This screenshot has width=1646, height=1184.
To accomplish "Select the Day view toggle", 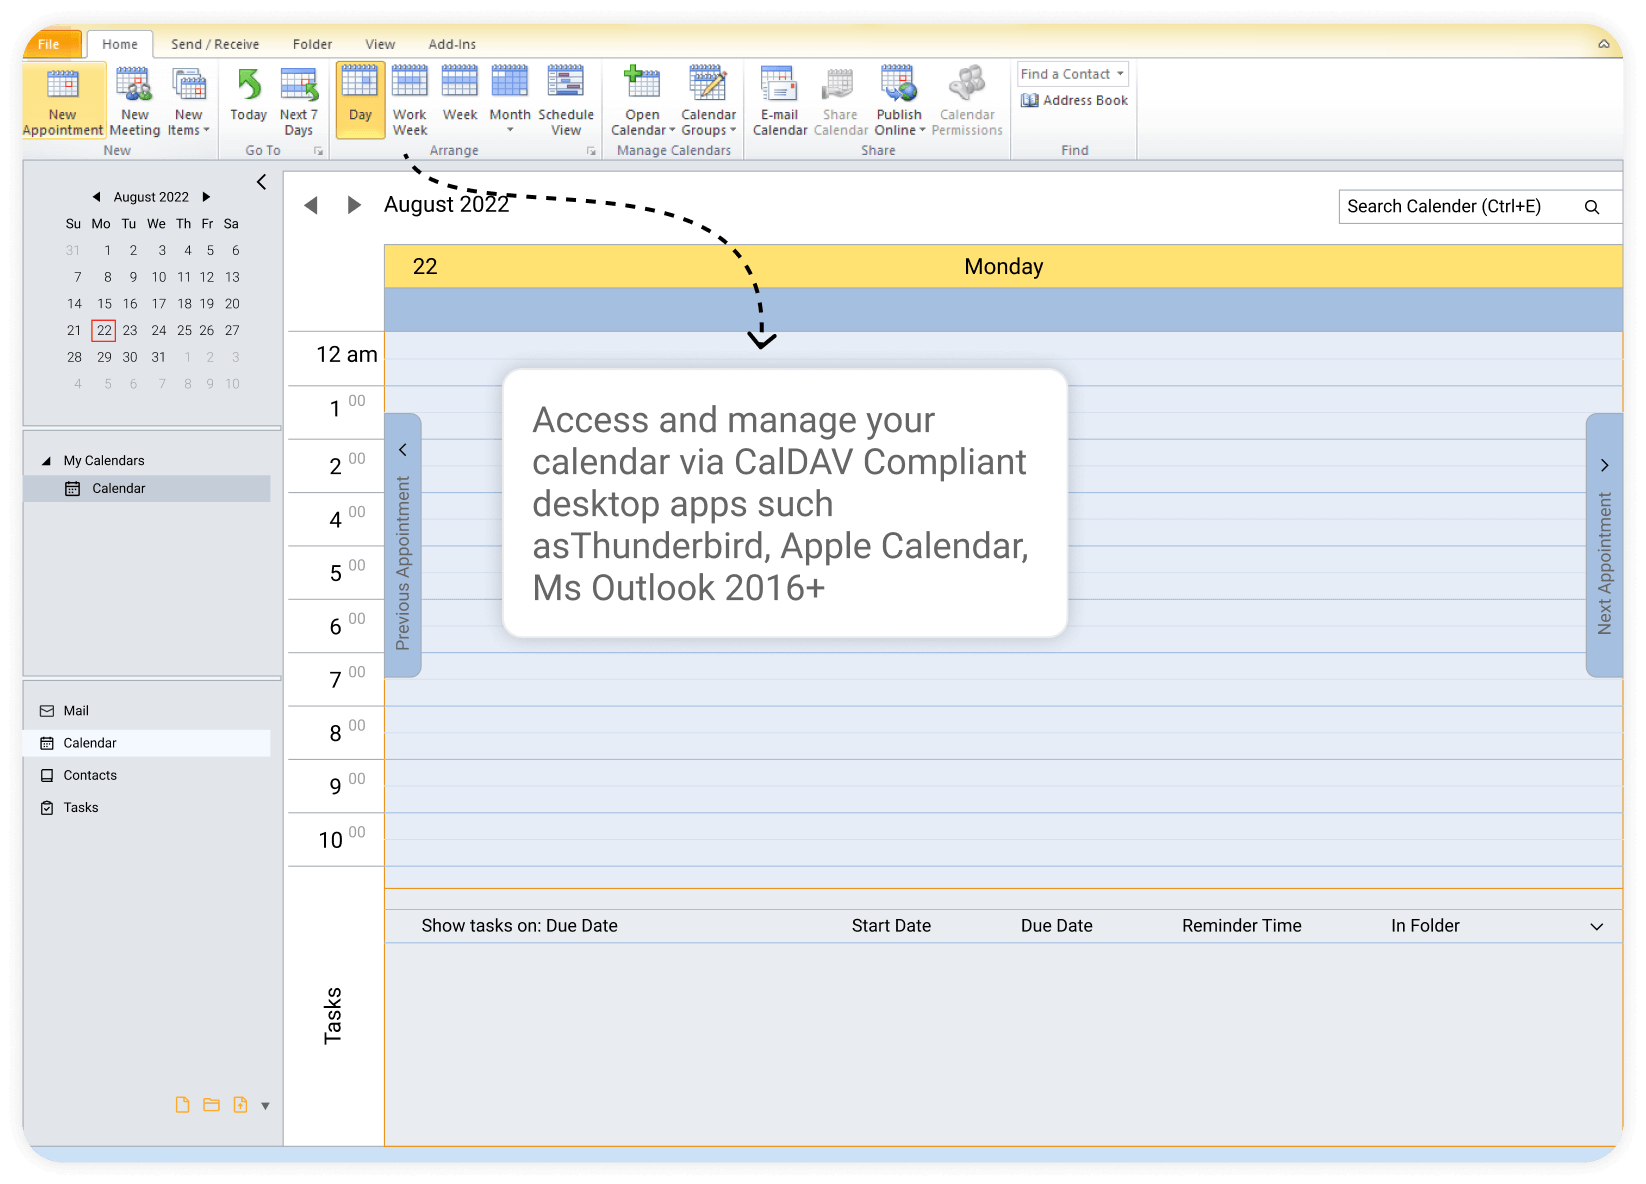I will click(x=359, y=100).
